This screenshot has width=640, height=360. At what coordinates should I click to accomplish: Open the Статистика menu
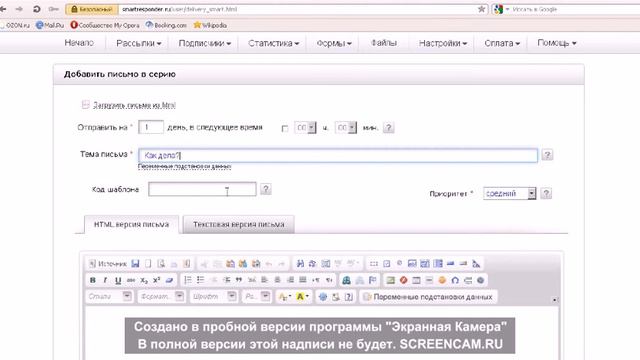tap(274, 43)
